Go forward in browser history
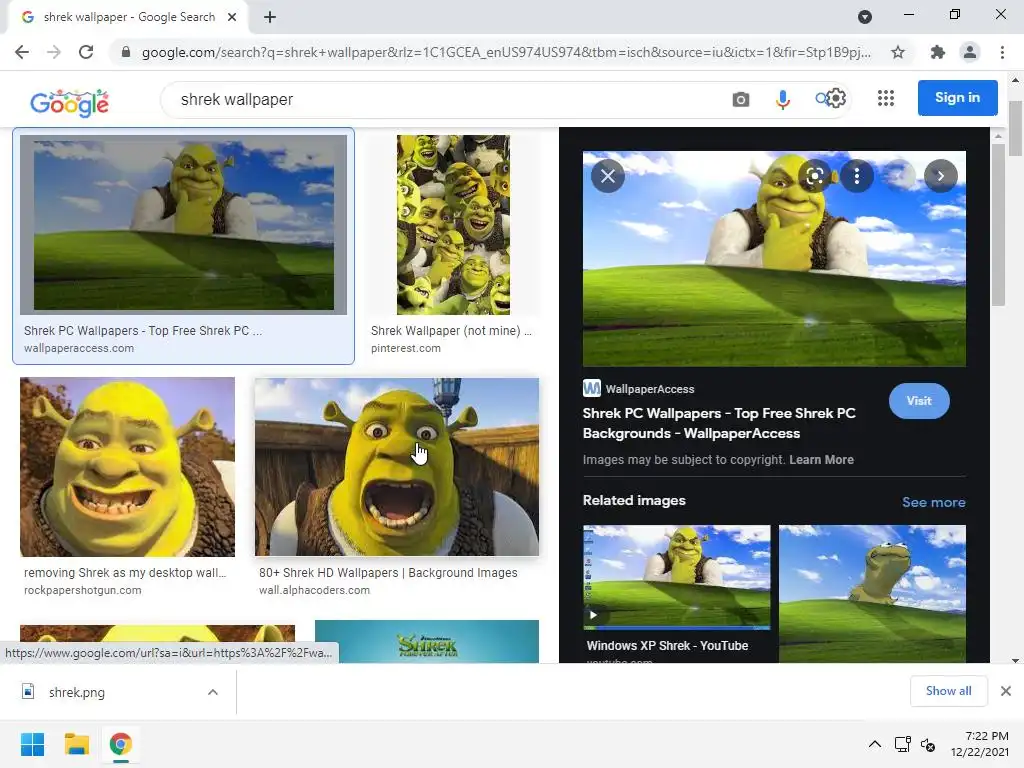The image size is (1024, 768). (54, 52)
